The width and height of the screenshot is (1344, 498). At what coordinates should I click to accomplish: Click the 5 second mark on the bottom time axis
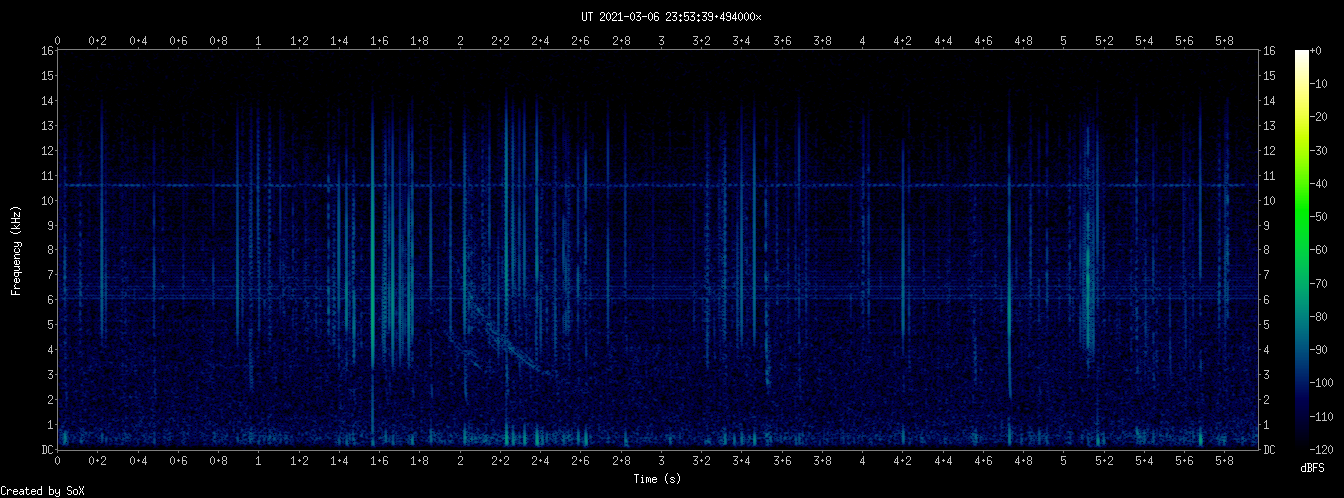[1064, 462]
